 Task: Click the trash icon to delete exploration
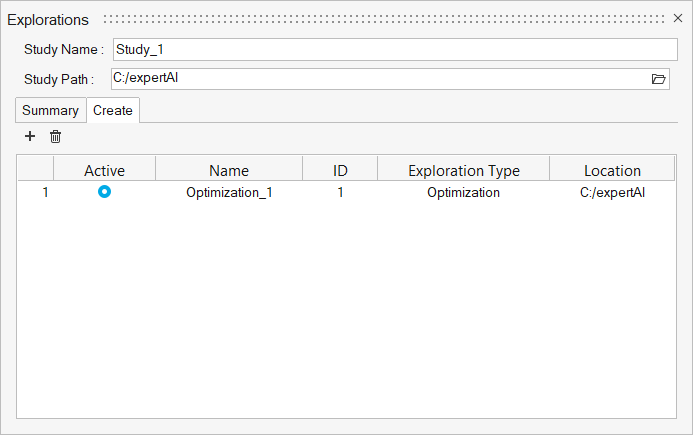pos(56,136)
